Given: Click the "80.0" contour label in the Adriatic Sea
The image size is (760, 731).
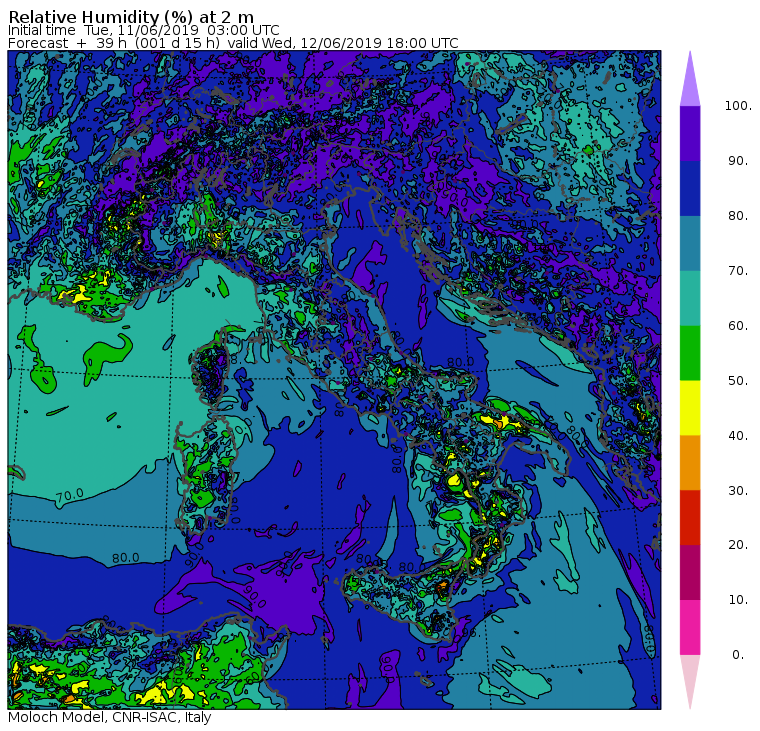Looking at the screenshot, I should 460,362.
